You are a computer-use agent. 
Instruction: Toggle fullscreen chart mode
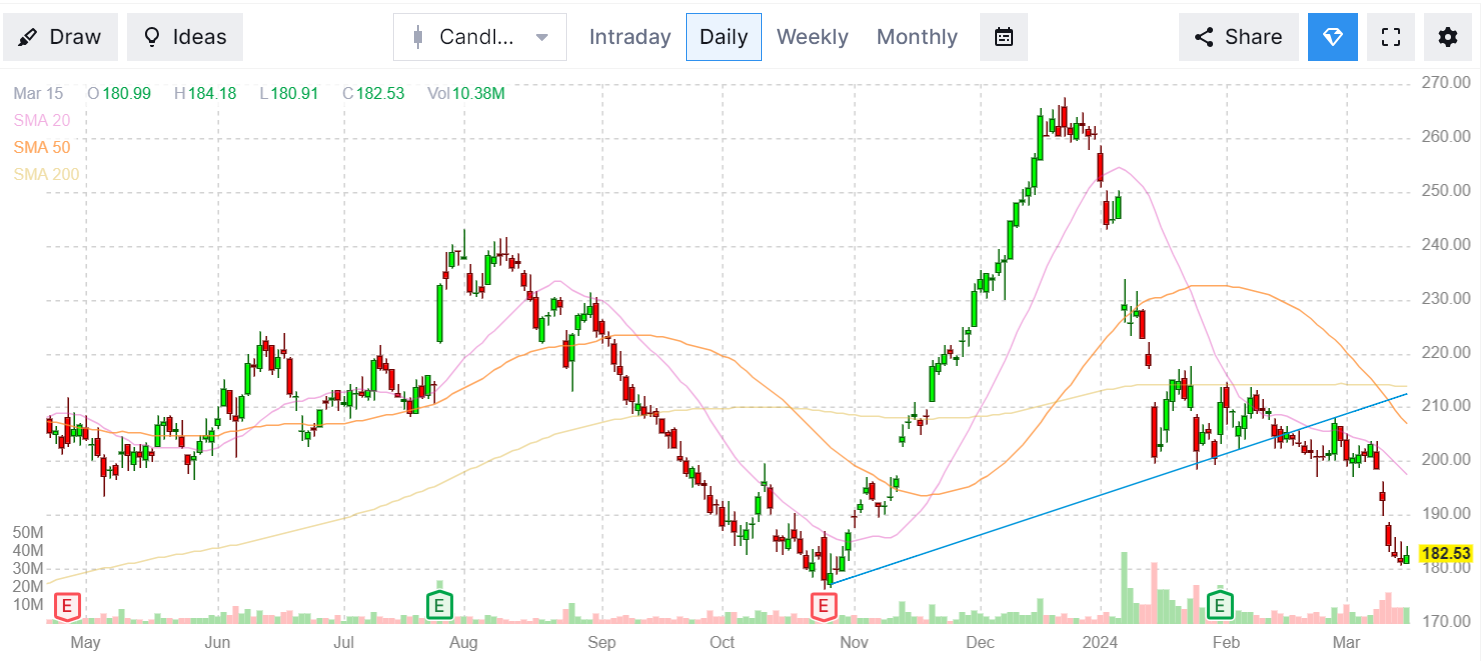[1390, 37]
